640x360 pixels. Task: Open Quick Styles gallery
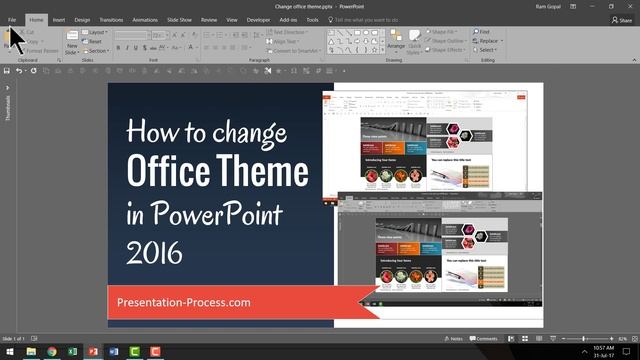[414, 42]
